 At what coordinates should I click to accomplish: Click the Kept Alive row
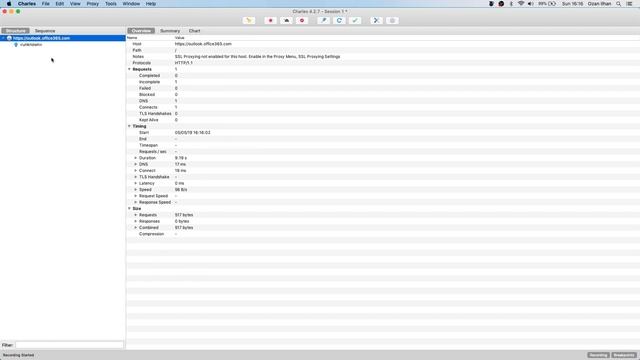click(383, 120)
